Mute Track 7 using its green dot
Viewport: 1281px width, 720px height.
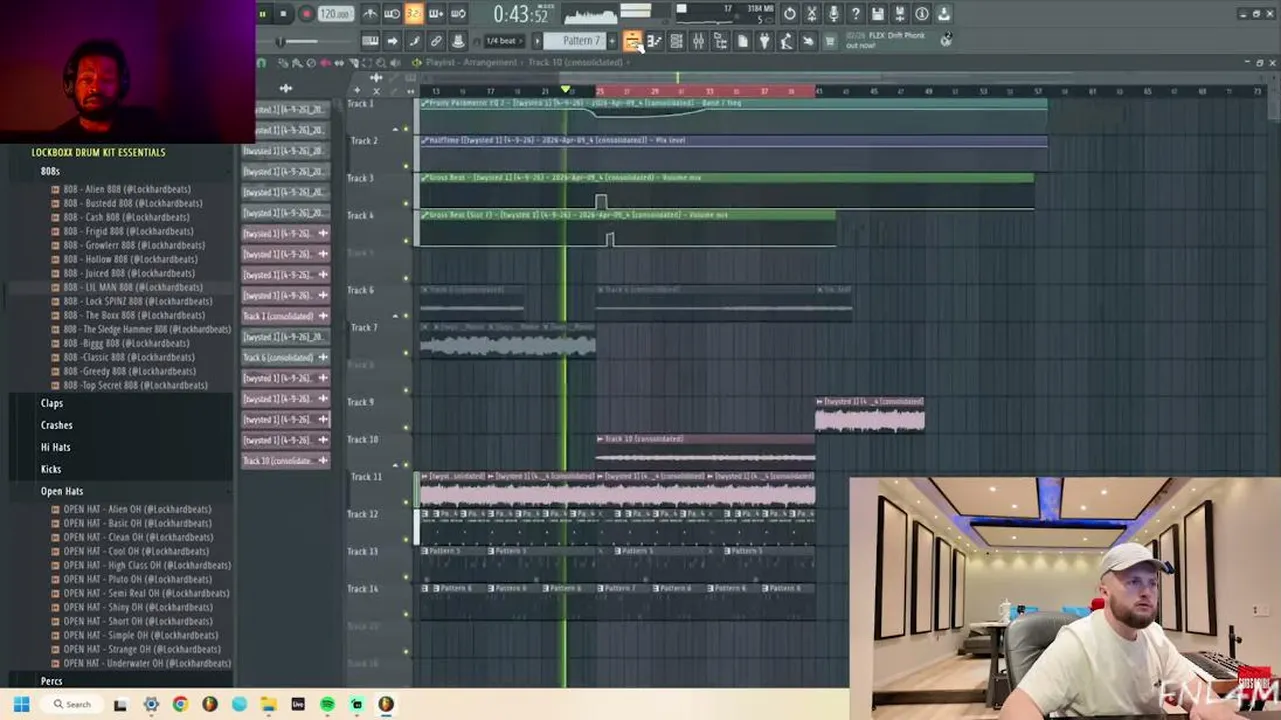click(x=406, y=352)
